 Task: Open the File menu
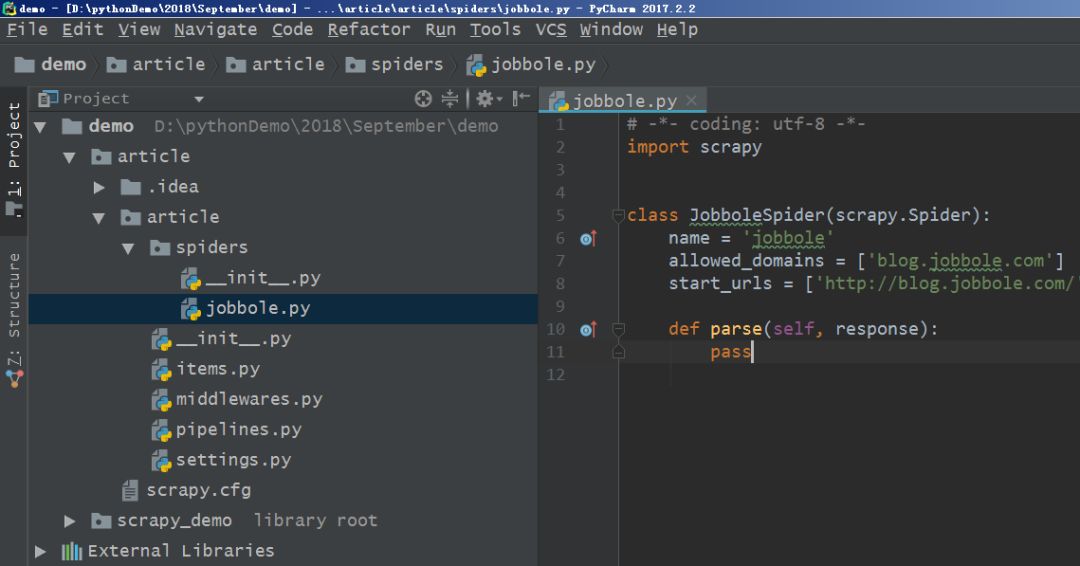point(28,30)
